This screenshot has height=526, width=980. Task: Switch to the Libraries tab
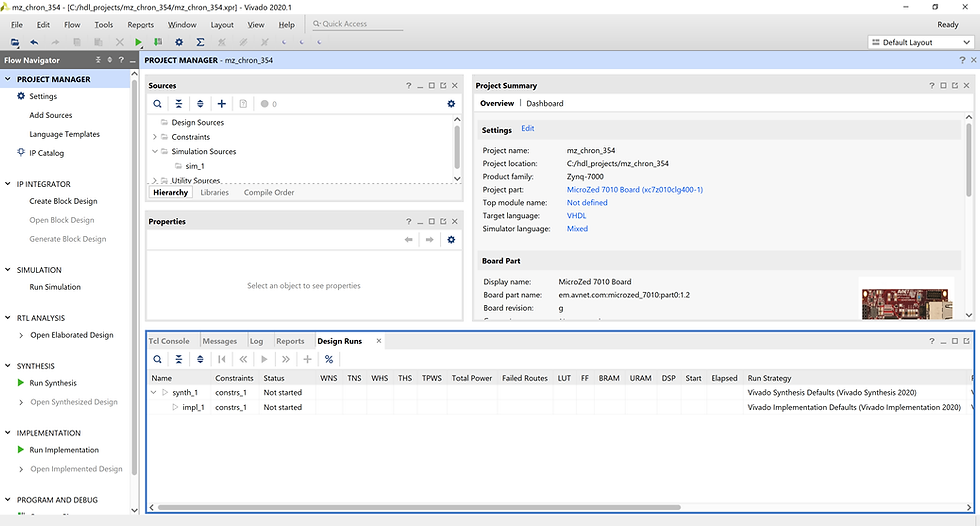[x=214, y=192]
